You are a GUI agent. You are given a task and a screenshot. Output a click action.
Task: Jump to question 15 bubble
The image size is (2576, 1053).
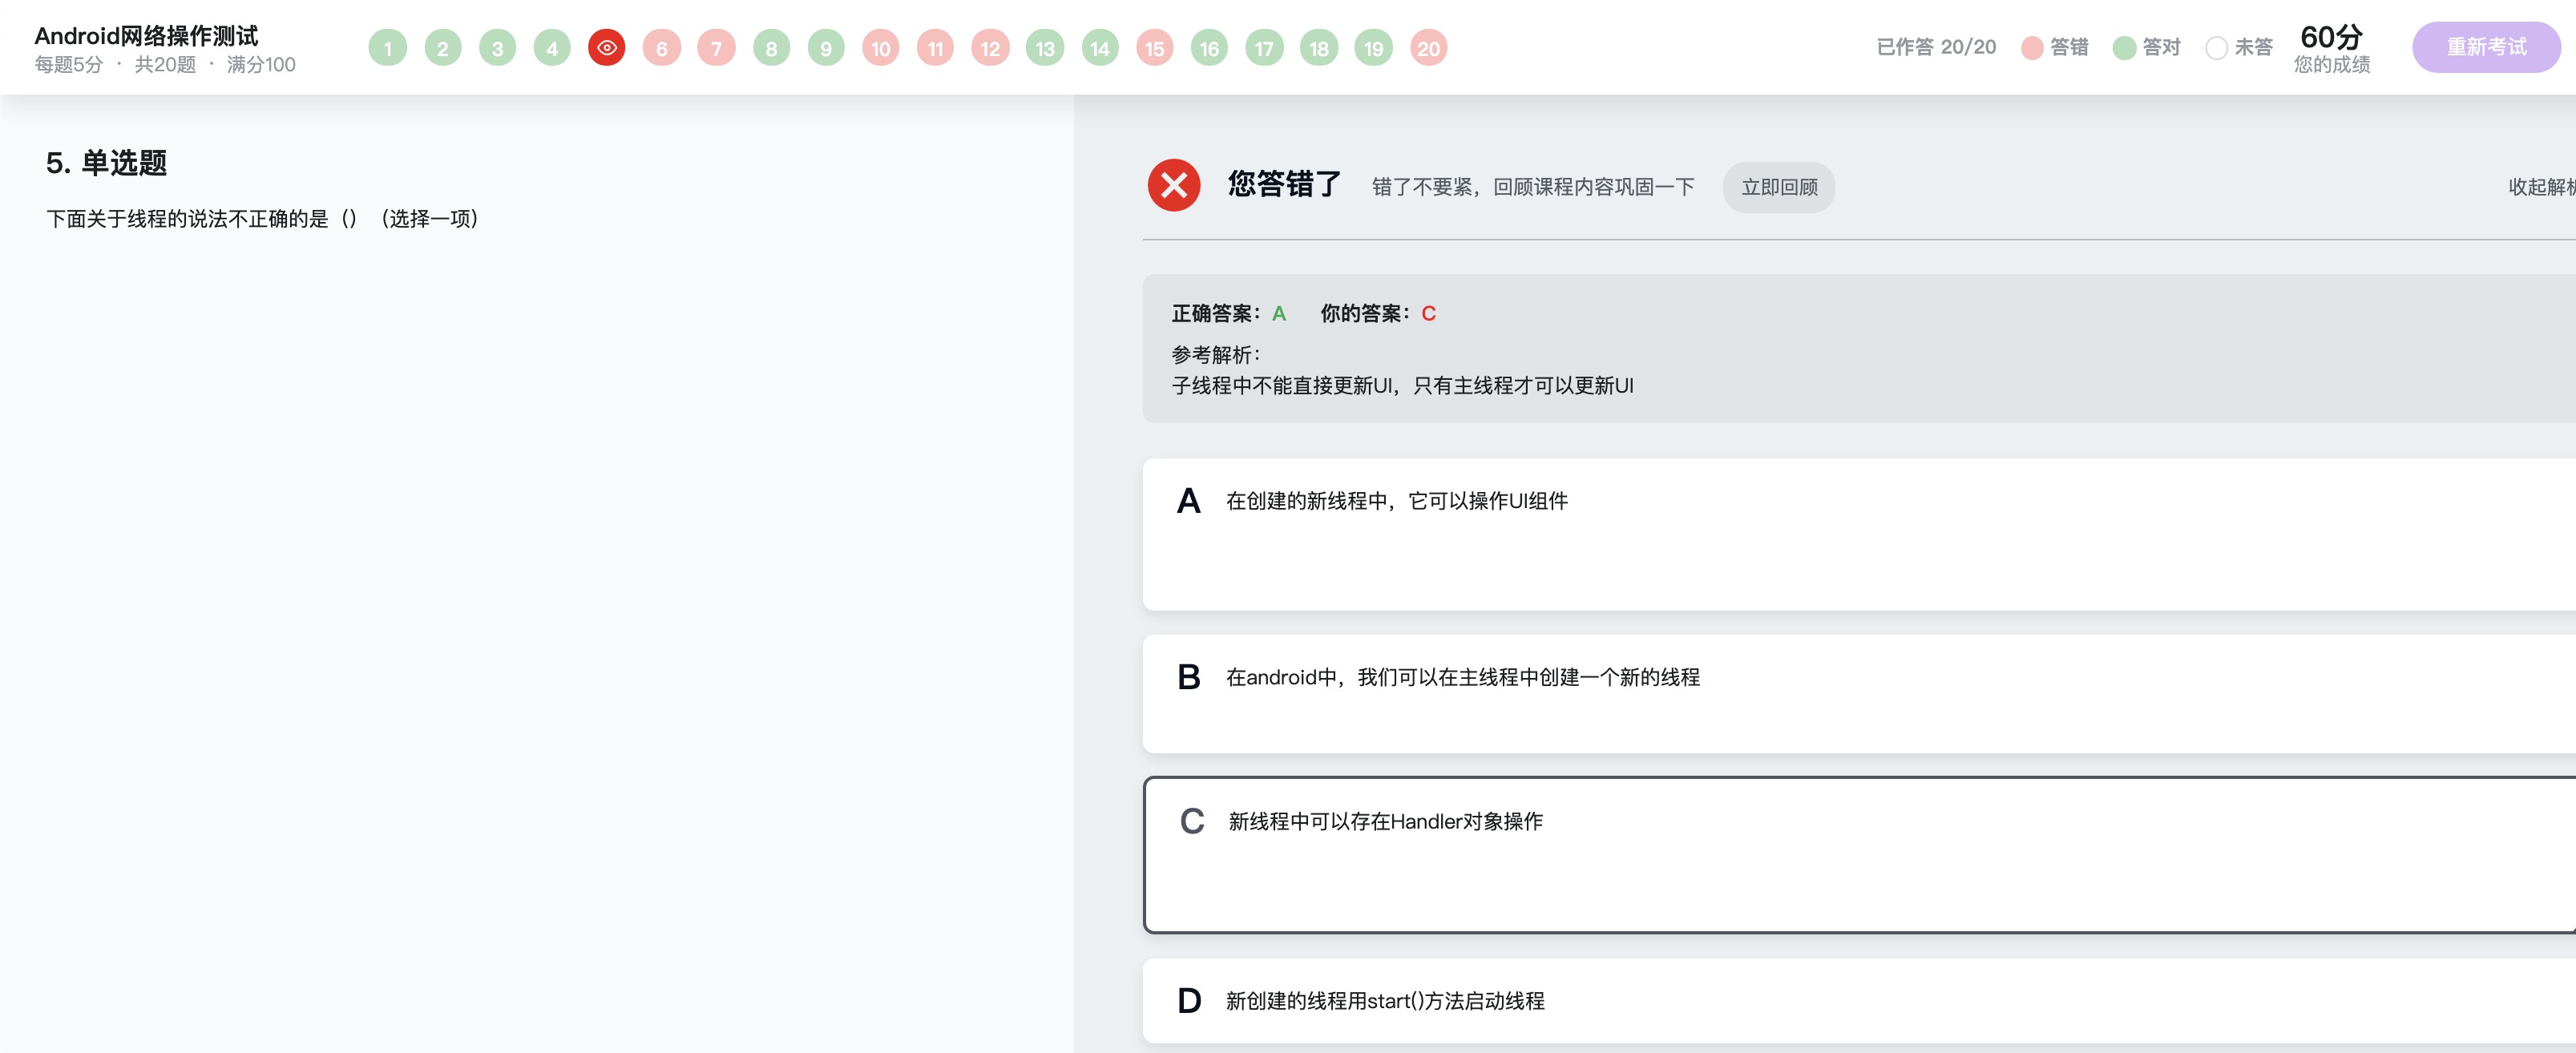1155,48
